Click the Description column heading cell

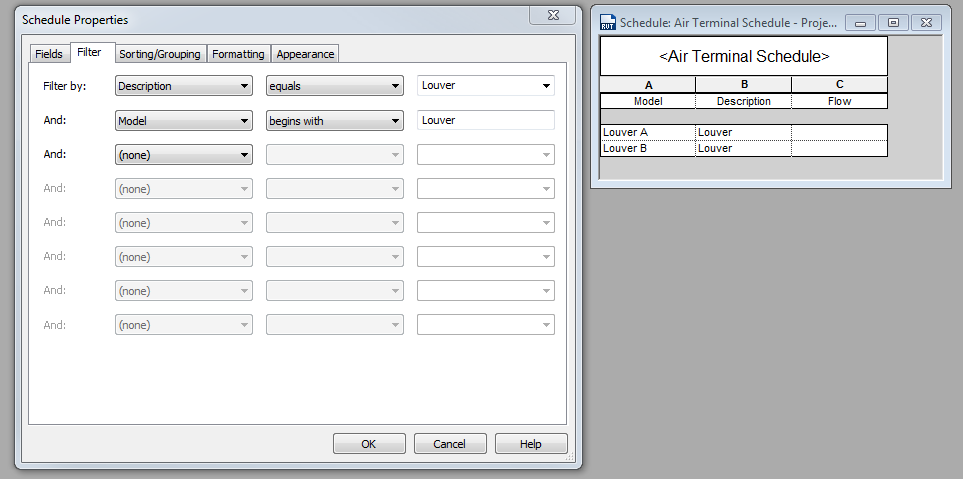click(744, 101)
